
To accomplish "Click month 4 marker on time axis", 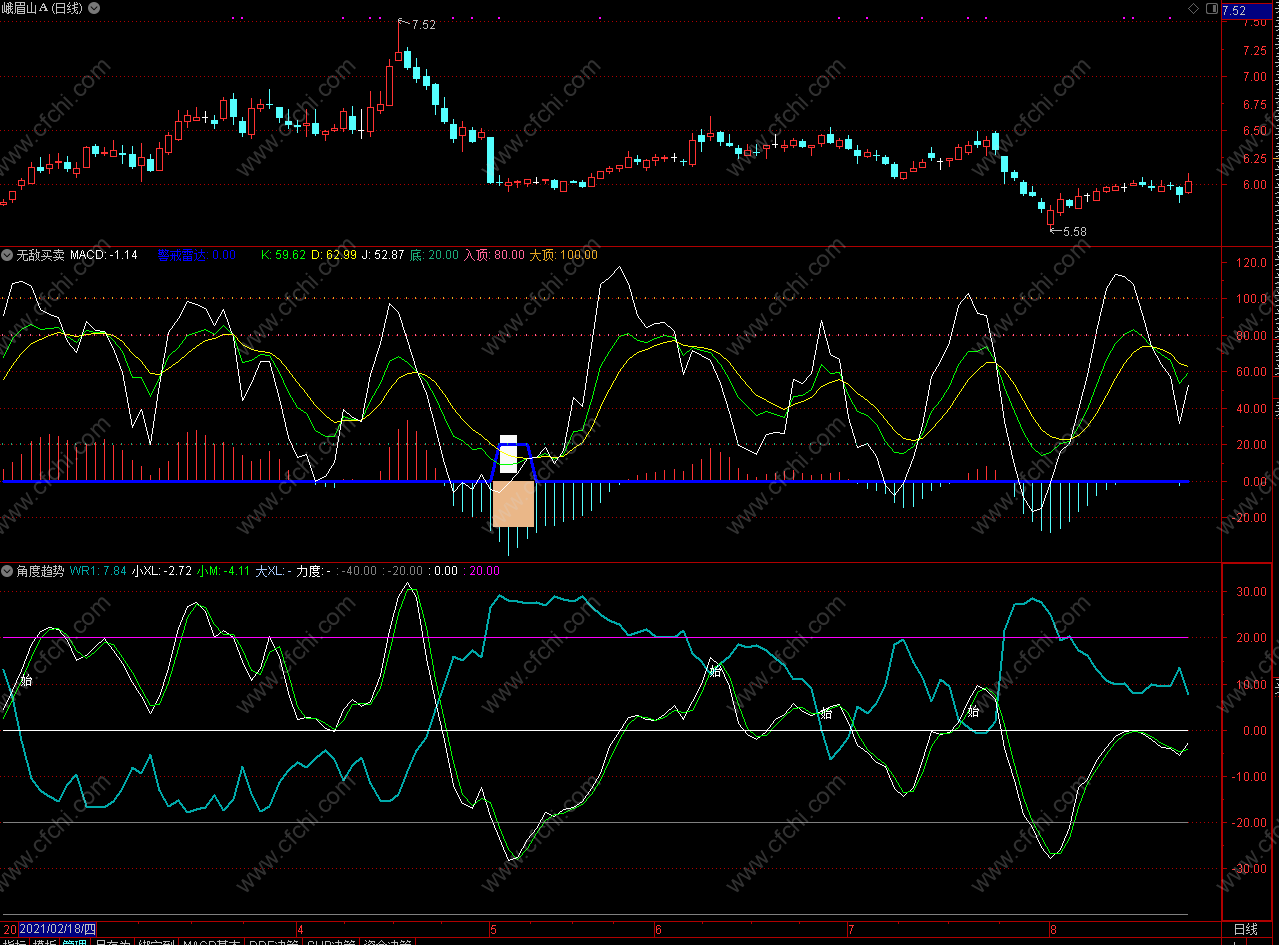I will (x=301, y=929).
